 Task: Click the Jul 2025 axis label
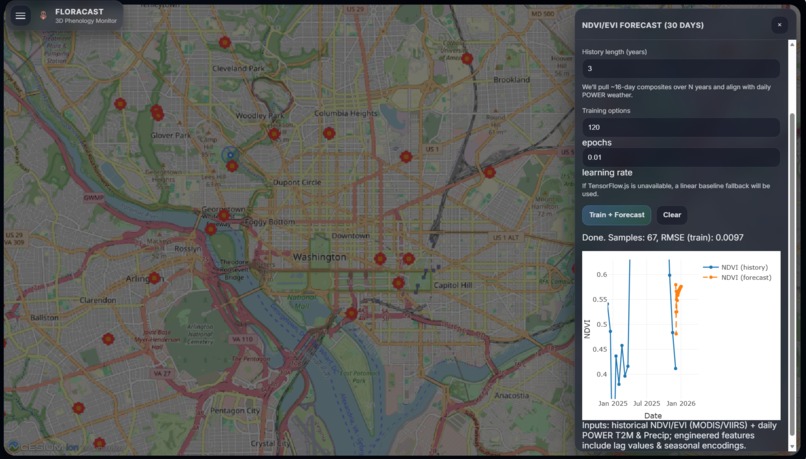tap(646, 403)
